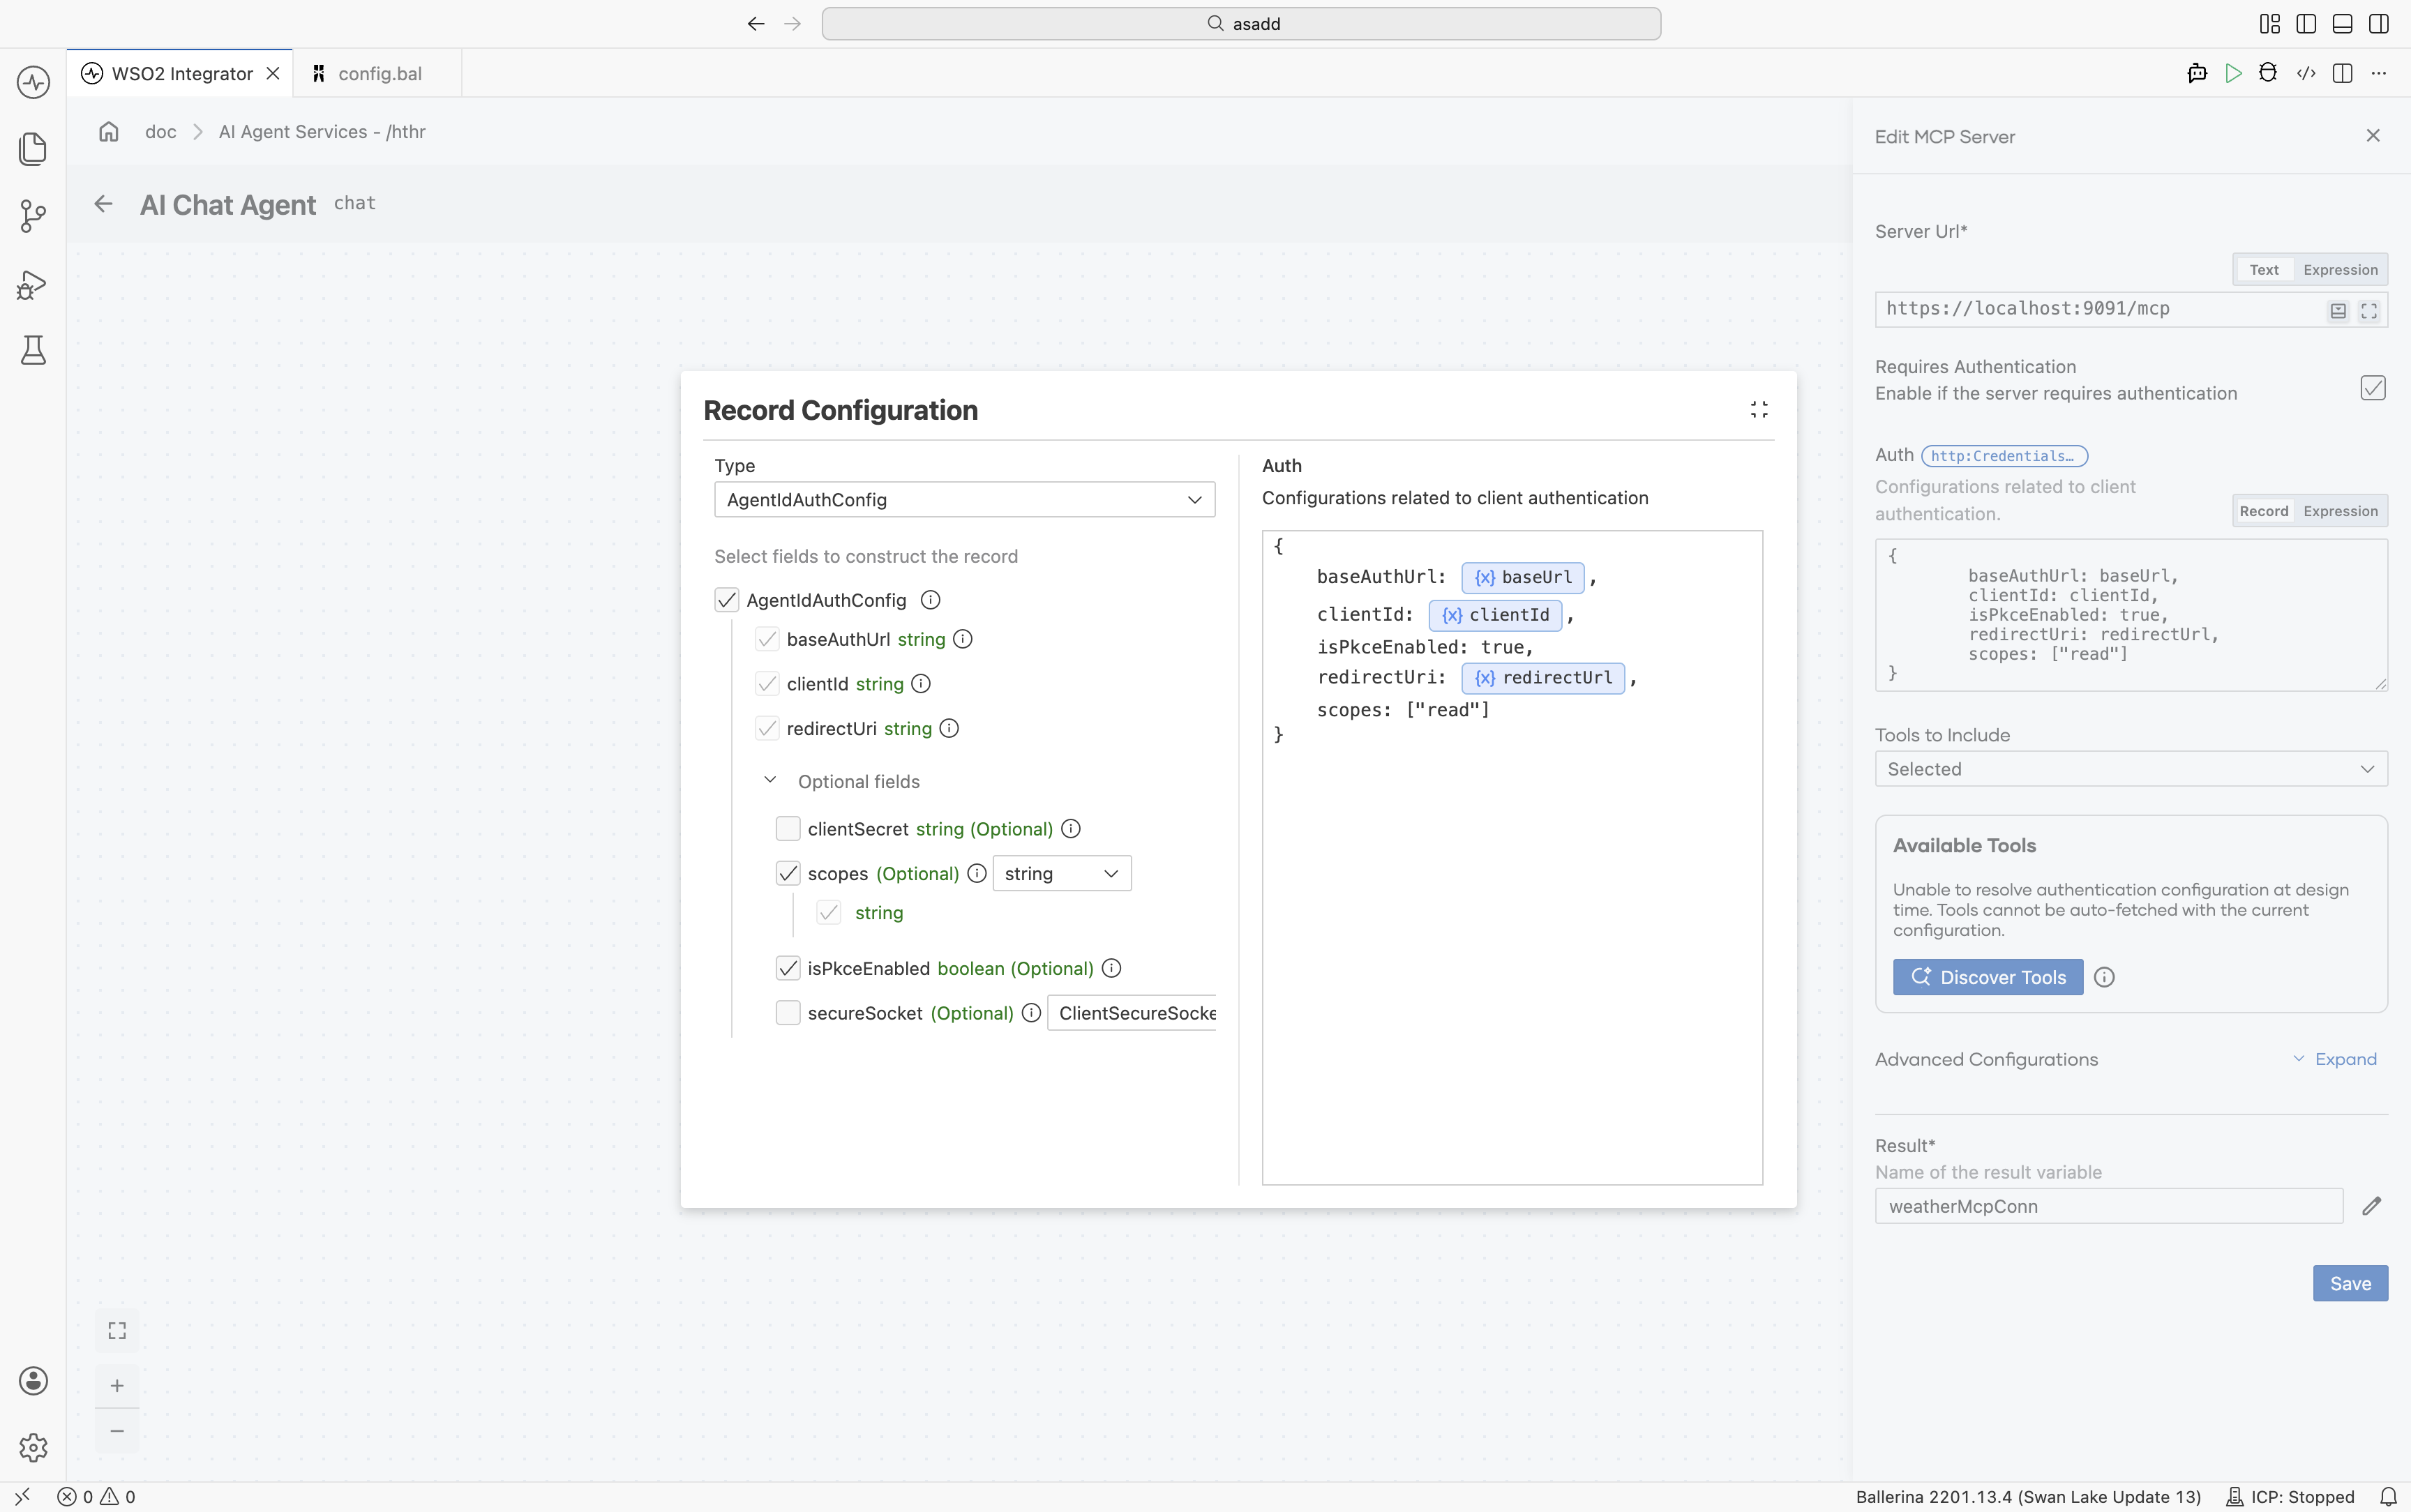Click the doc breadcrumb link

coord(161,132)
